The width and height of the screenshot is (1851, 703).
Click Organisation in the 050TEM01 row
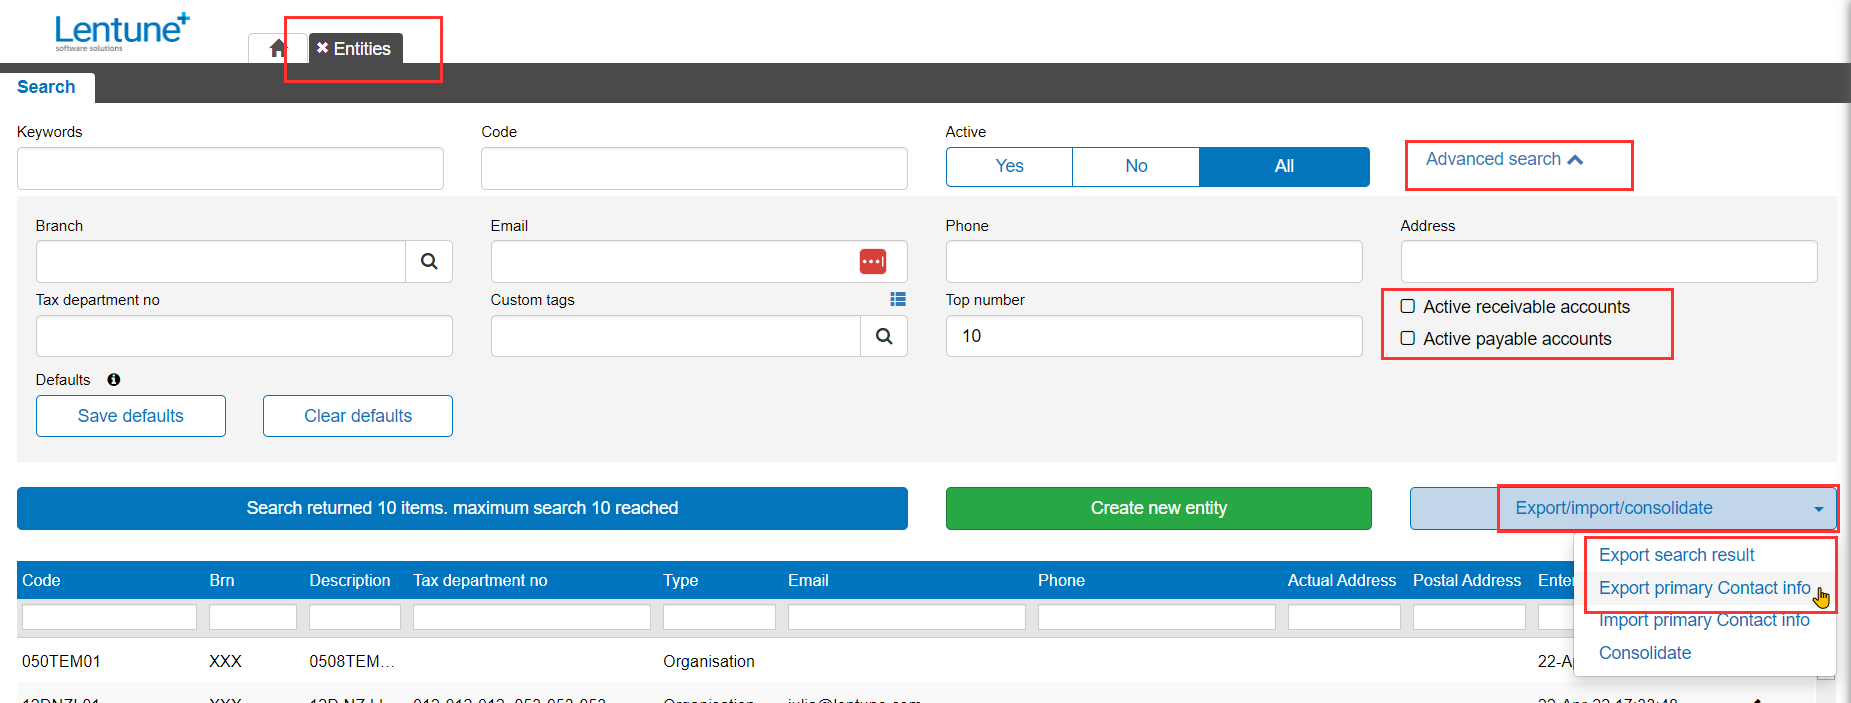click(x=709, y=661)
